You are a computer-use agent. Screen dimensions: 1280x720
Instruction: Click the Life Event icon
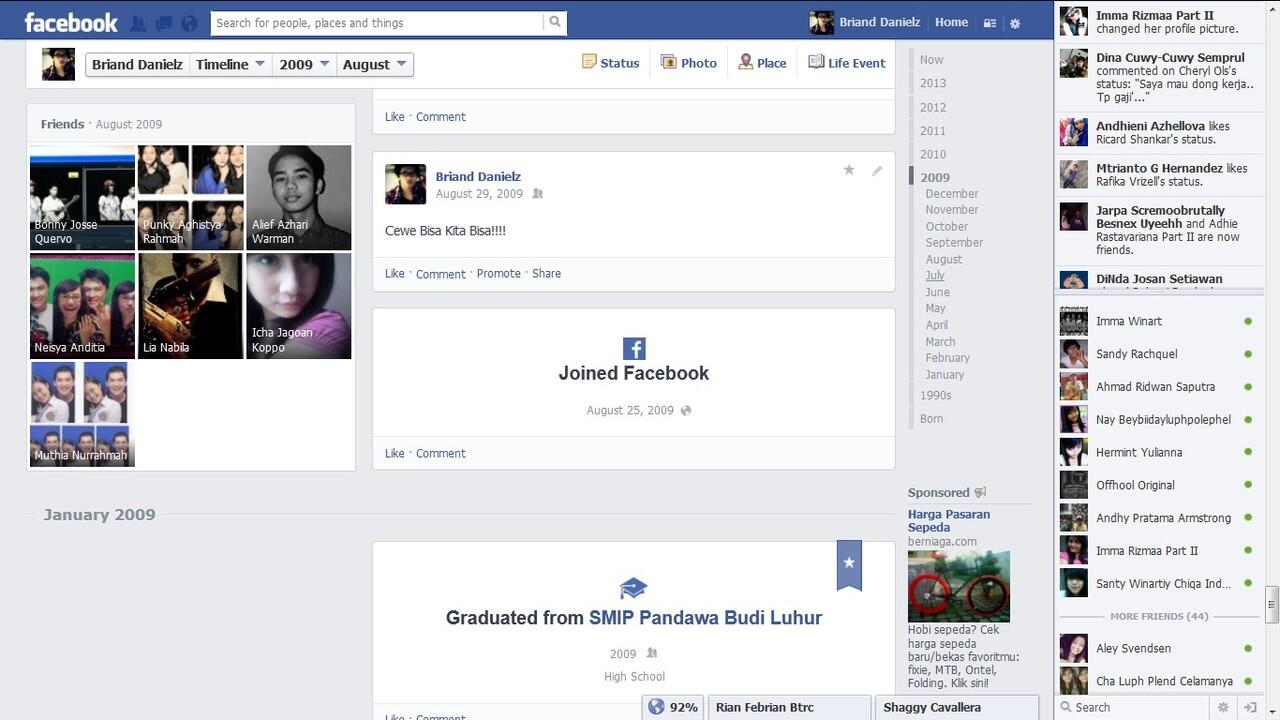coord(816,62)
